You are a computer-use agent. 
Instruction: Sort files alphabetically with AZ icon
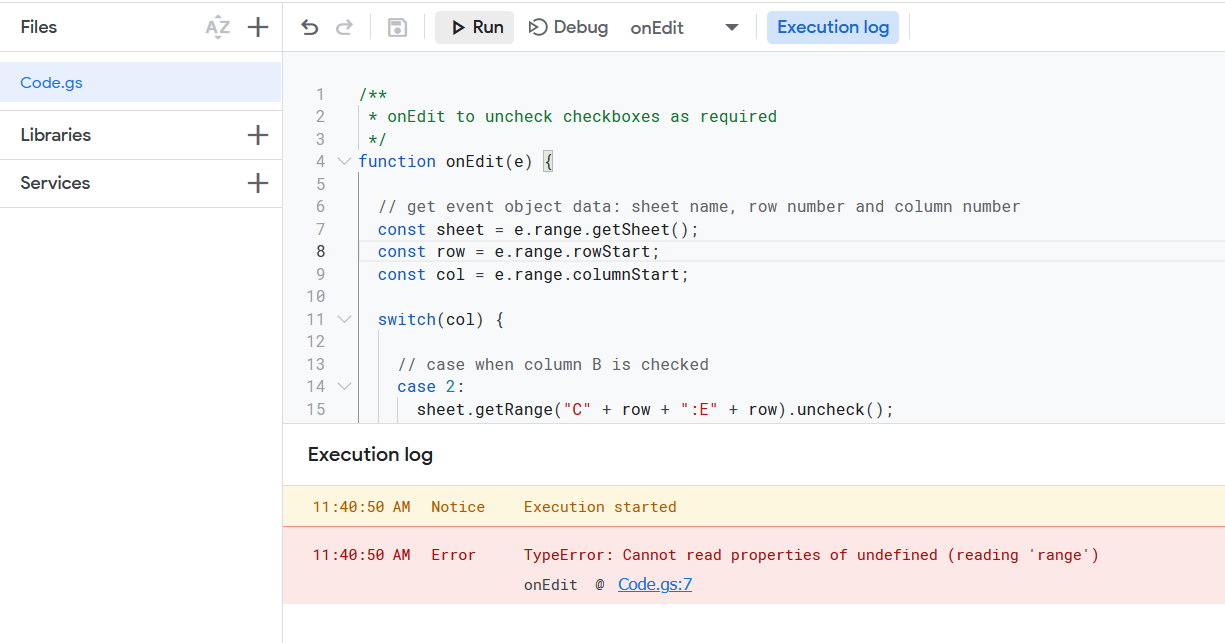point(217,28)
